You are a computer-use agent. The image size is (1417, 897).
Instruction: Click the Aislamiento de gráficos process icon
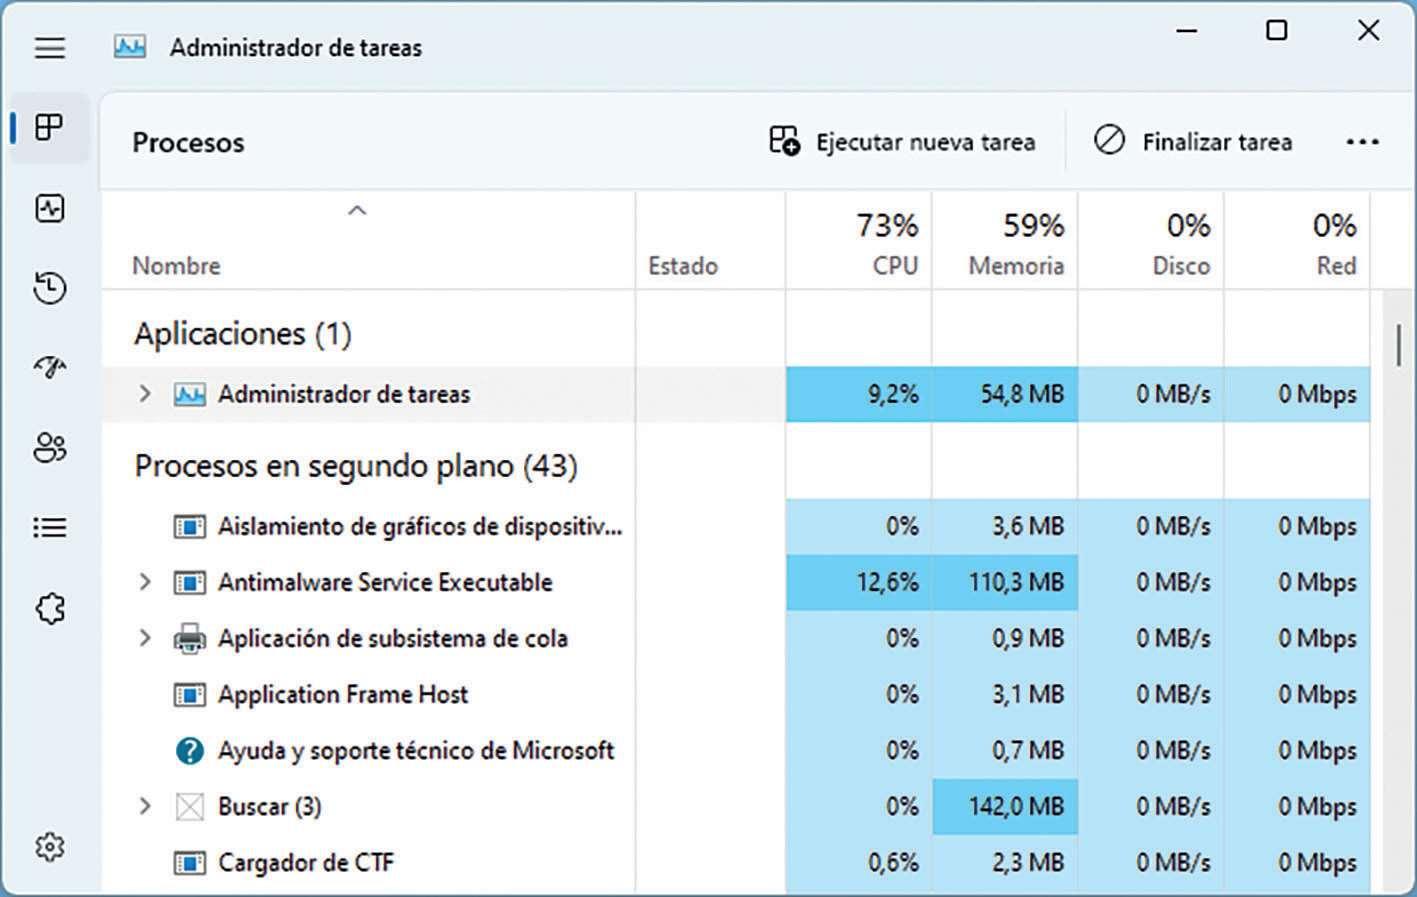[190, 526]
